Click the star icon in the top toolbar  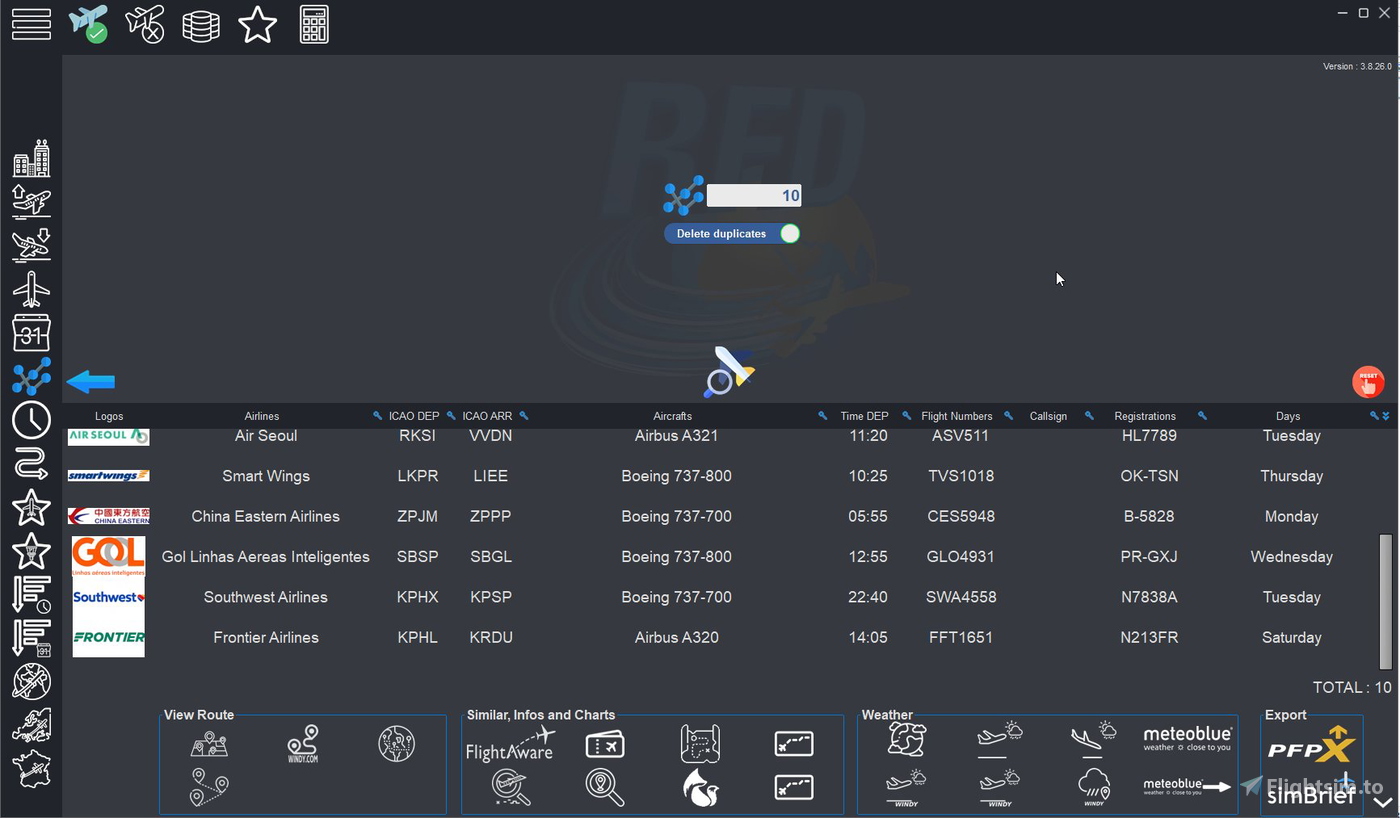point(257,24)
